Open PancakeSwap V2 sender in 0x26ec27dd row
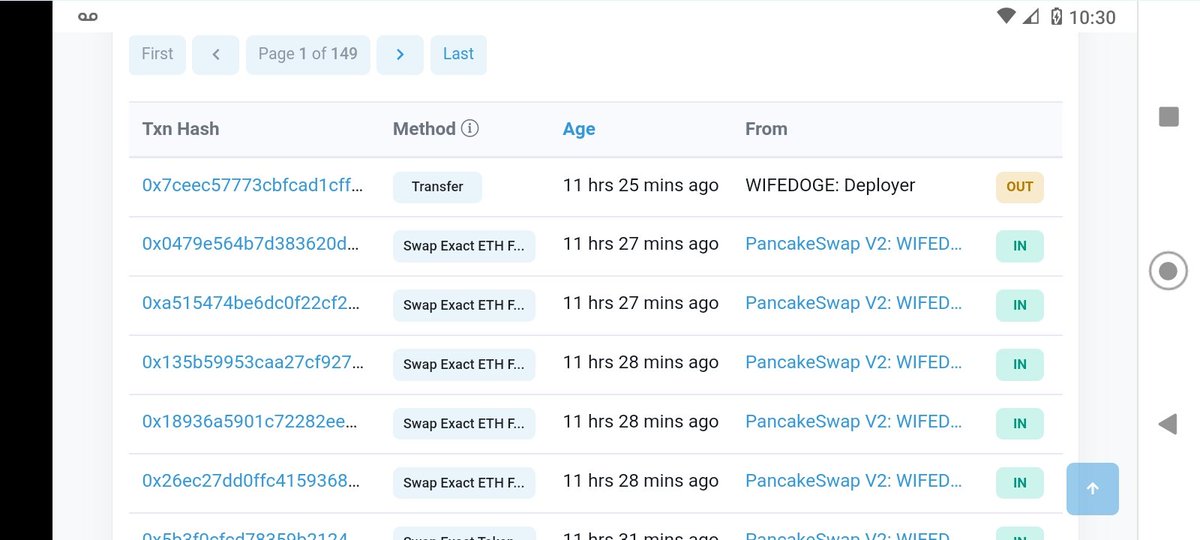This screenshot has height=540, width=1200. (854, 482)
